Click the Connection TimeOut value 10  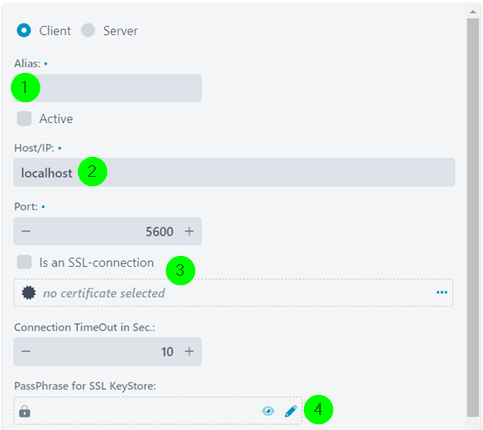(x=167, y=352)
